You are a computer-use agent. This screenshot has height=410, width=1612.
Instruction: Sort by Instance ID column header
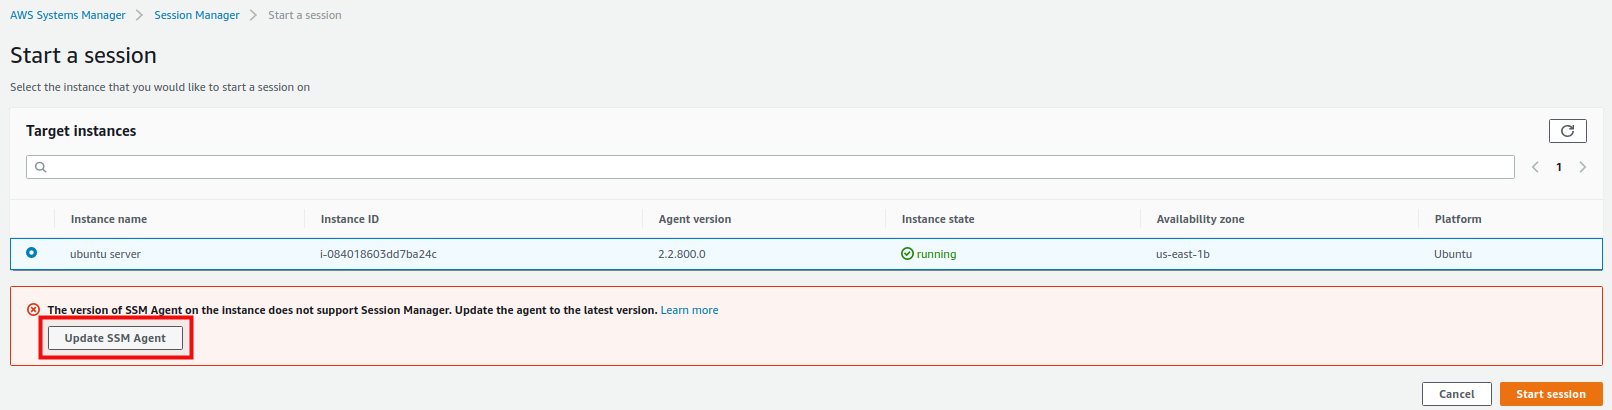tap(350, 219)
